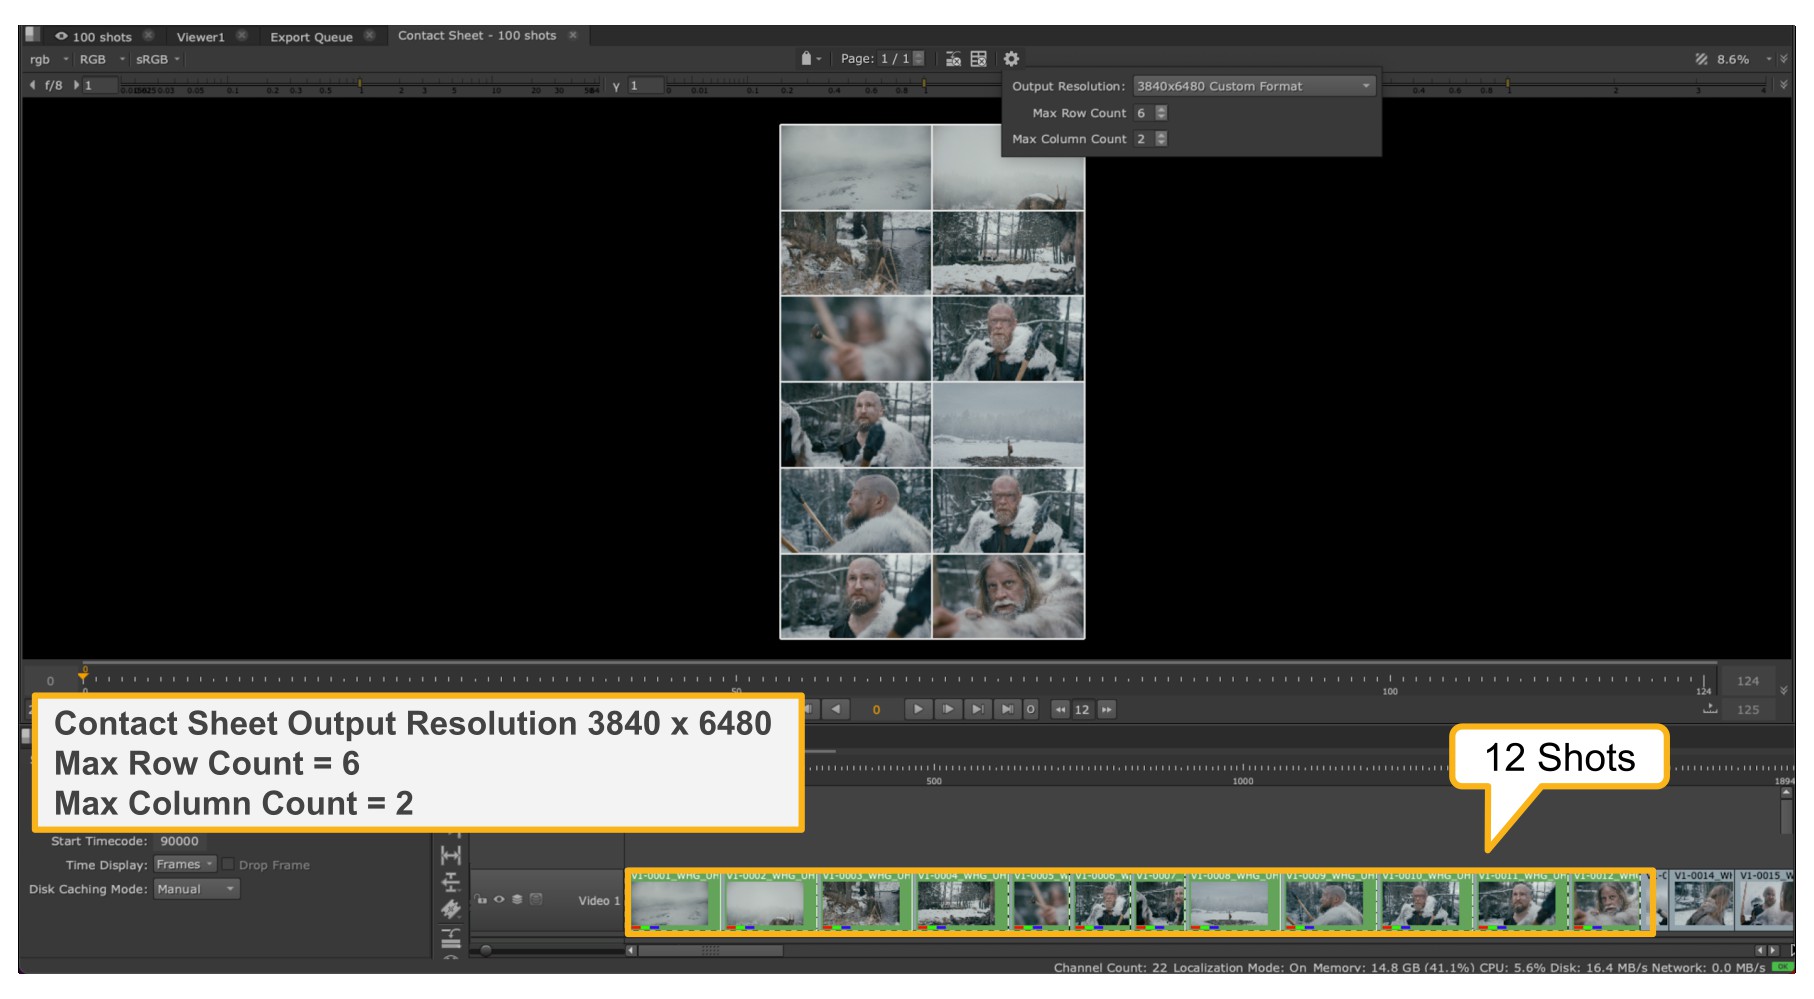1814x999 pixels.
Task: Expand the Disk Caching Mode dropdown
Action: (x=196, y=889)
